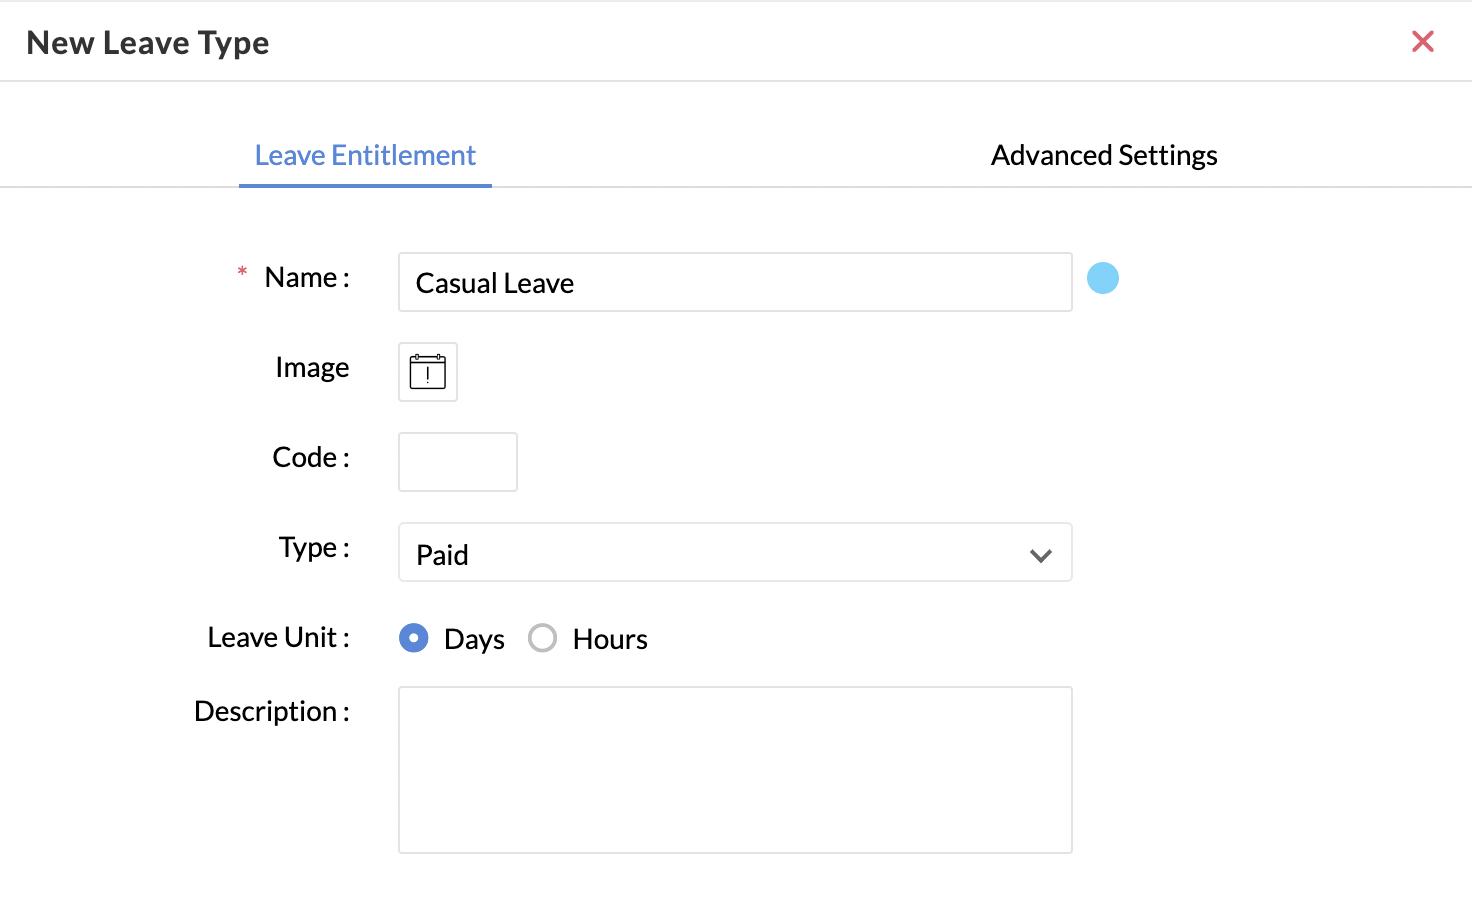
Task: Click the "Description :" label
Action: (271, 712)
